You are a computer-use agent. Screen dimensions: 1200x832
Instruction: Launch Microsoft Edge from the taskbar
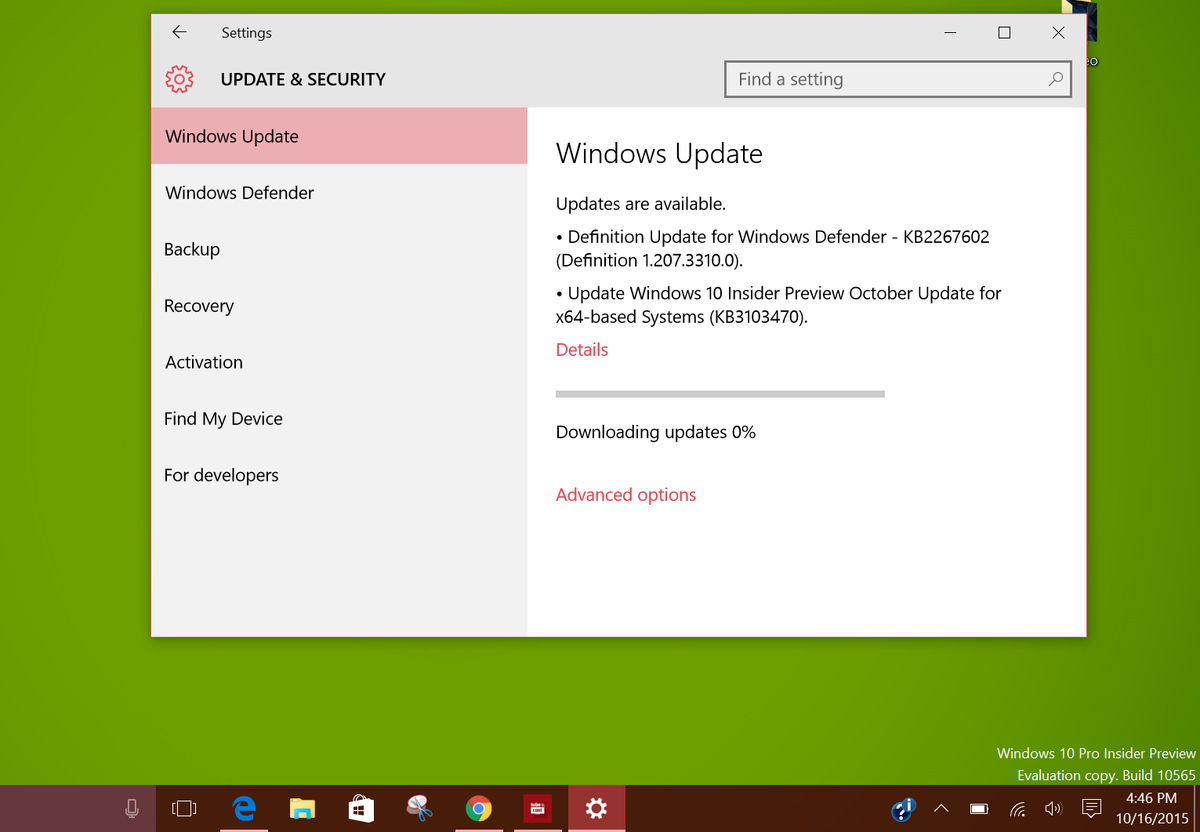244,808
